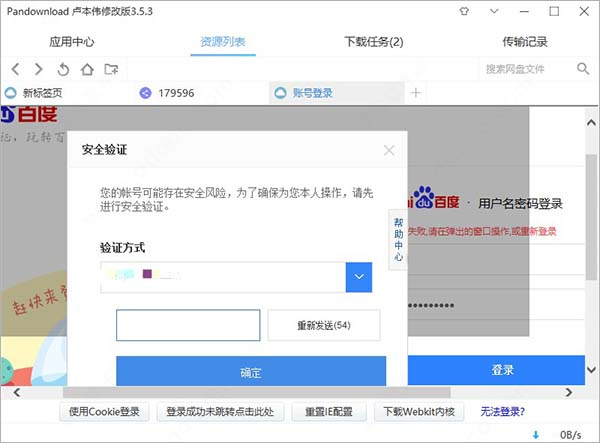
Task: Click 重新发送 resend code button
Action: (324, 325)
